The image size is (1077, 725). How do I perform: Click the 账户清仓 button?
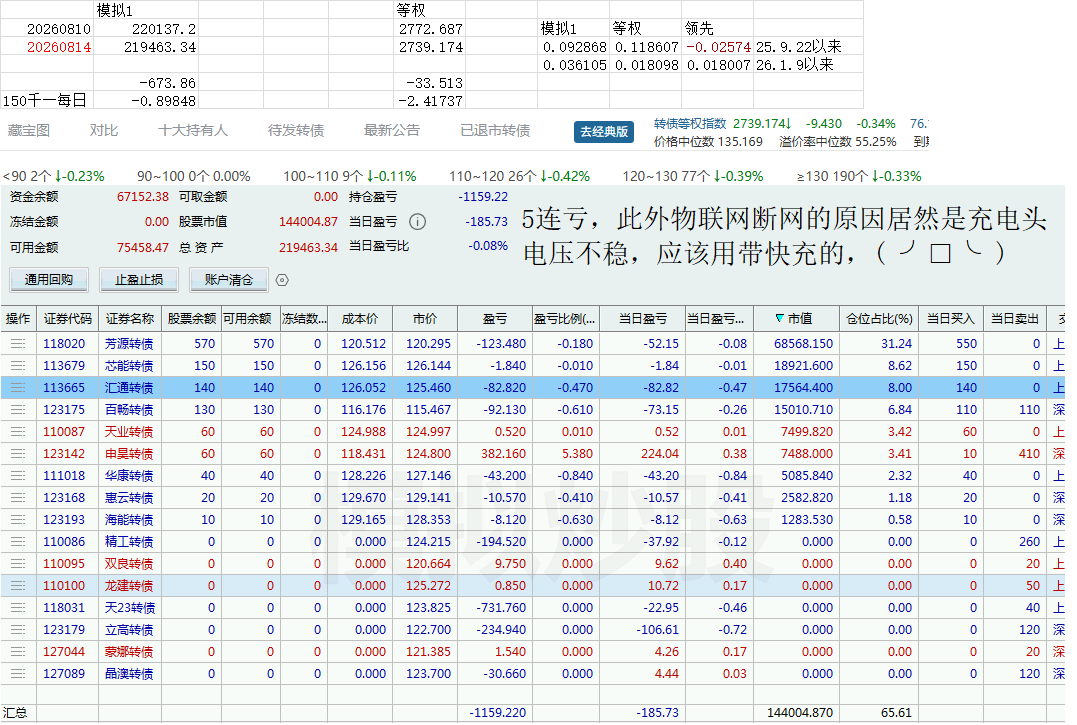click(229, 279)
